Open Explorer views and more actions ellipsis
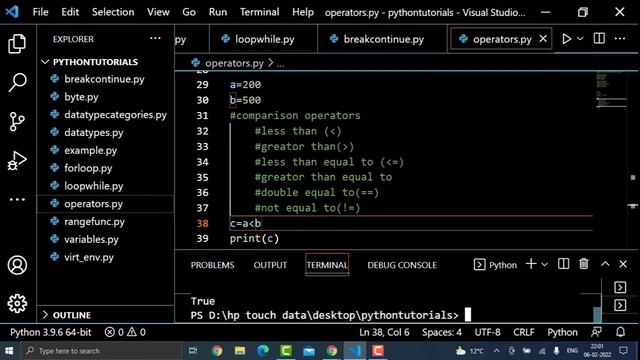 click(155, 38)
